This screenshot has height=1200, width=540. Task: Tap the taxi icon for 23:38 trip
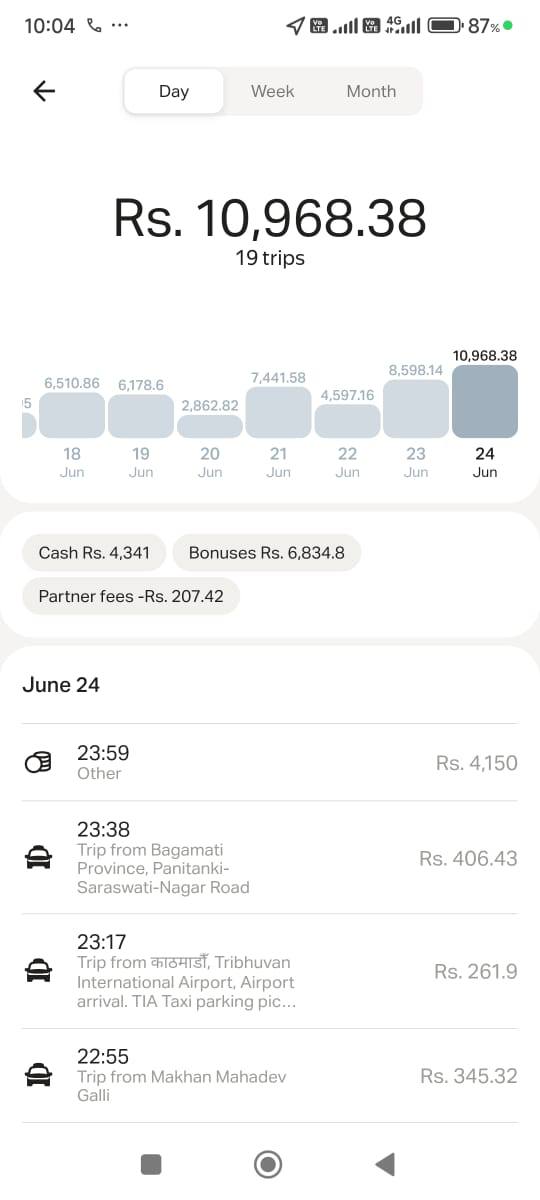tap(38, 858)
